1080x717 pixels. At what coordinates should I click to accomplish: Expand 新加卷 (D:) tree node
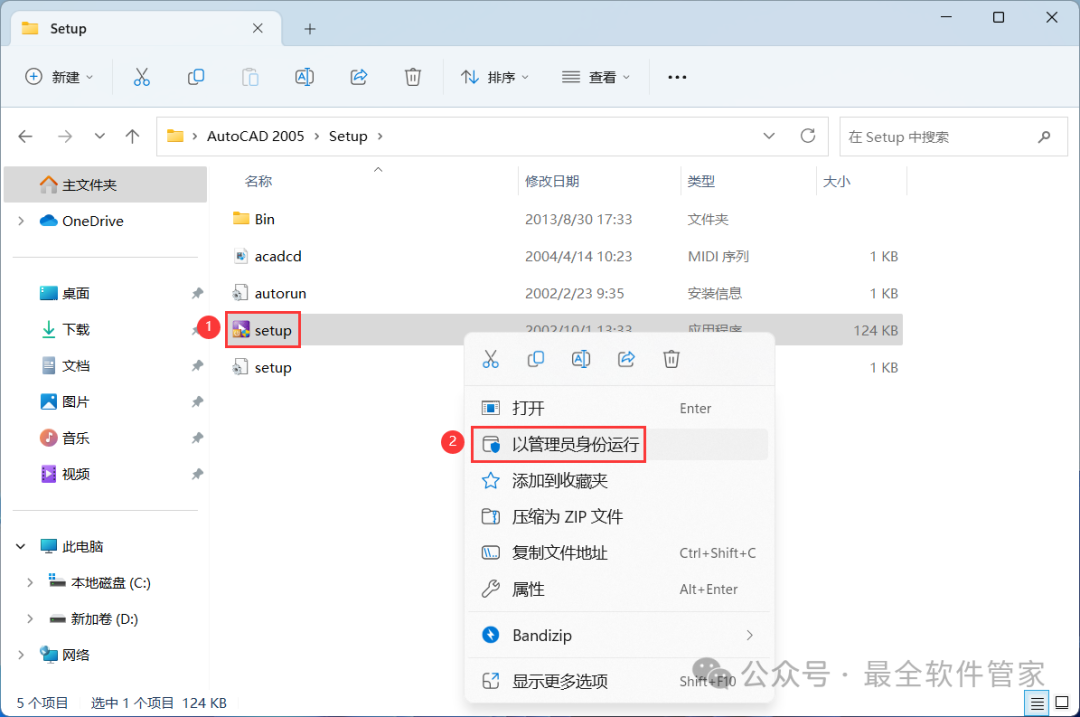[x=30, y=619]
